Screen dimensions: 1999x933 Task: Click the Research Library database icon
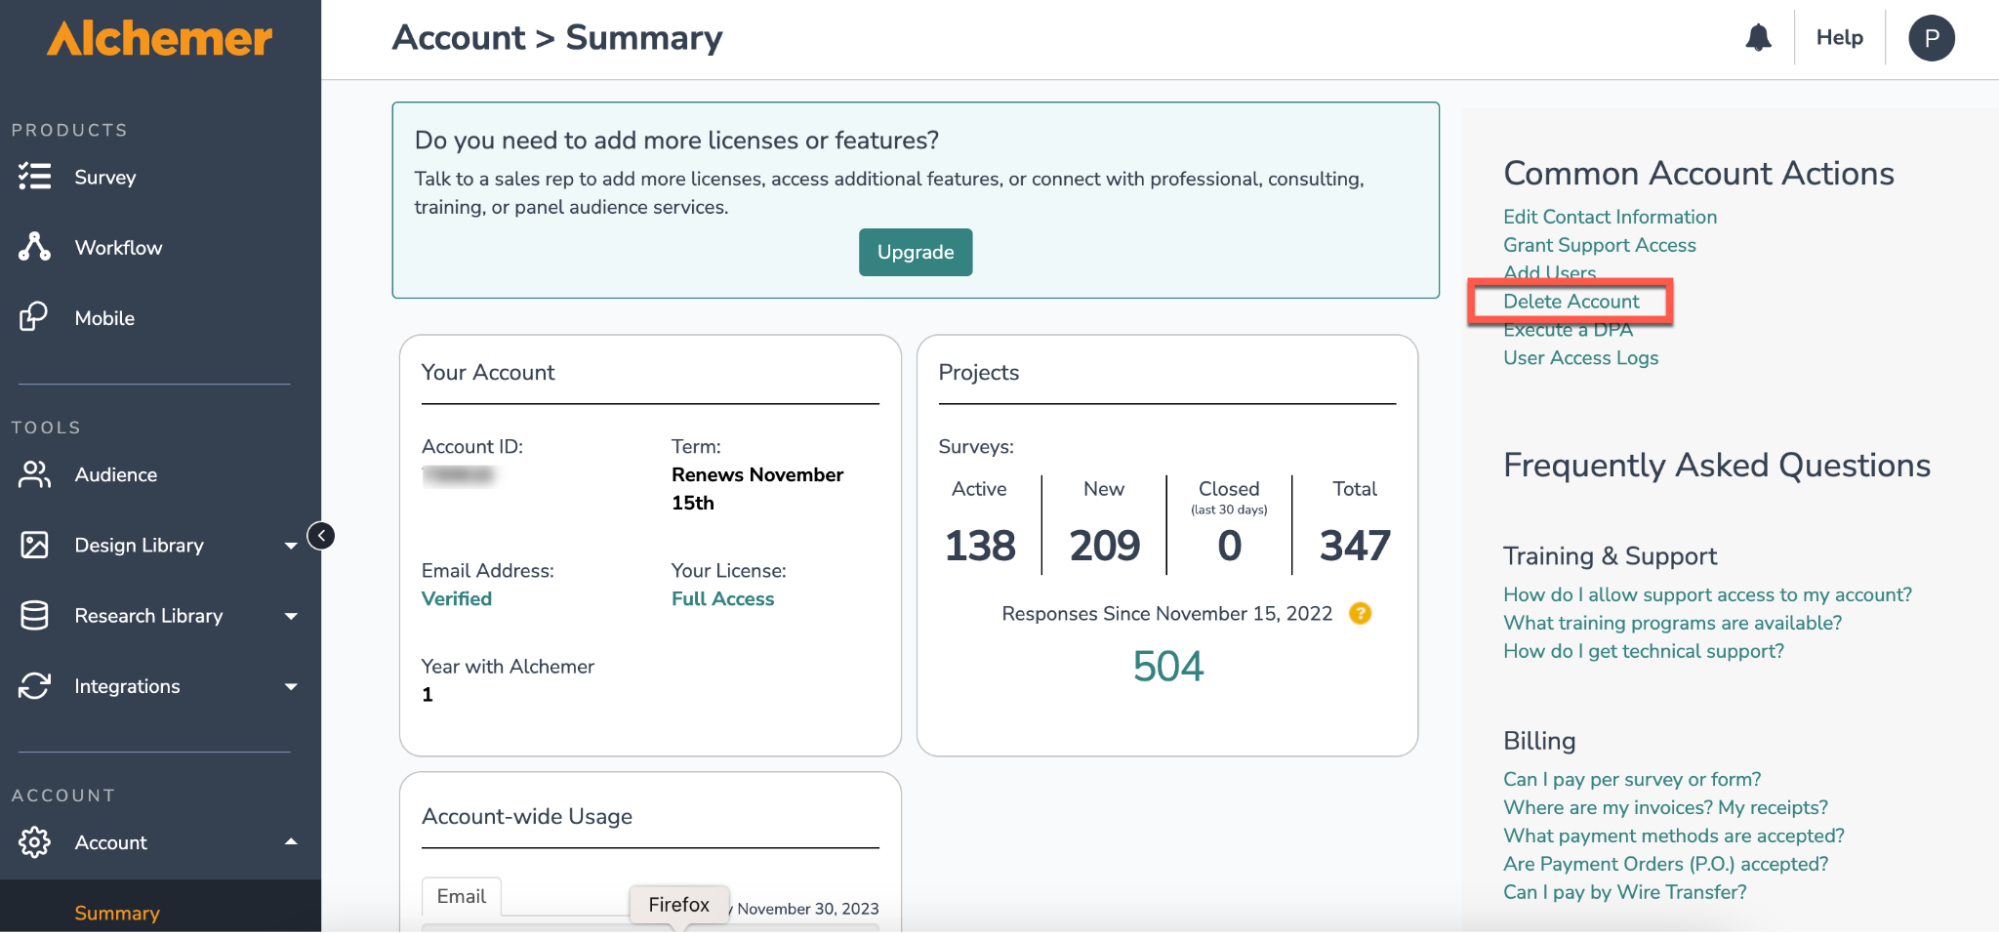[35, 615]
